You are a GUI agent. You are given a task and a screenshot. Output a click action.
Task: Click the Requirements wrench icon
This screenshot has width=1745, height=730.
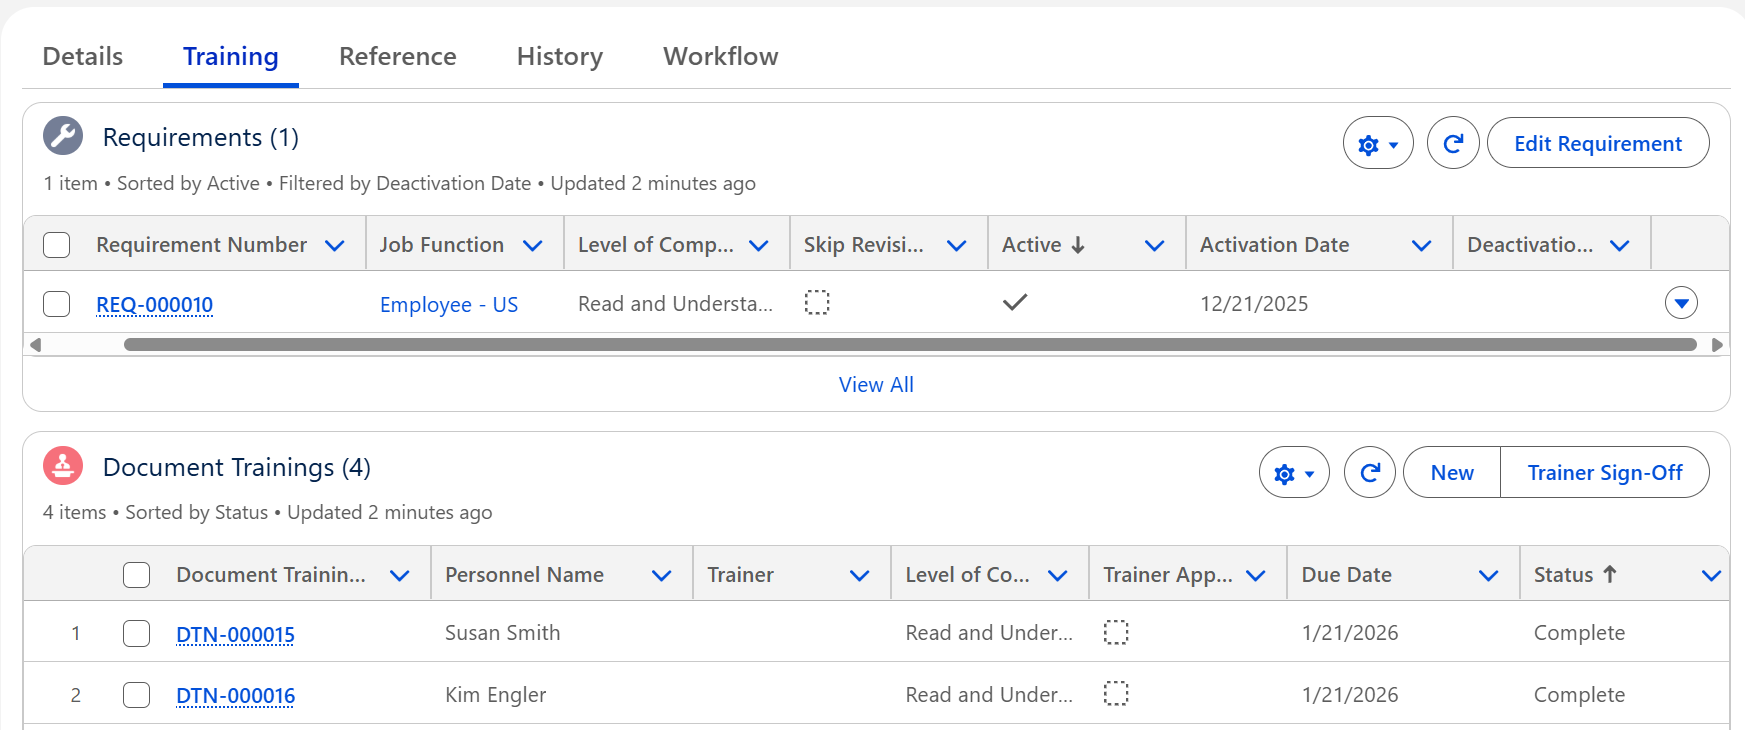click(63, 136)
